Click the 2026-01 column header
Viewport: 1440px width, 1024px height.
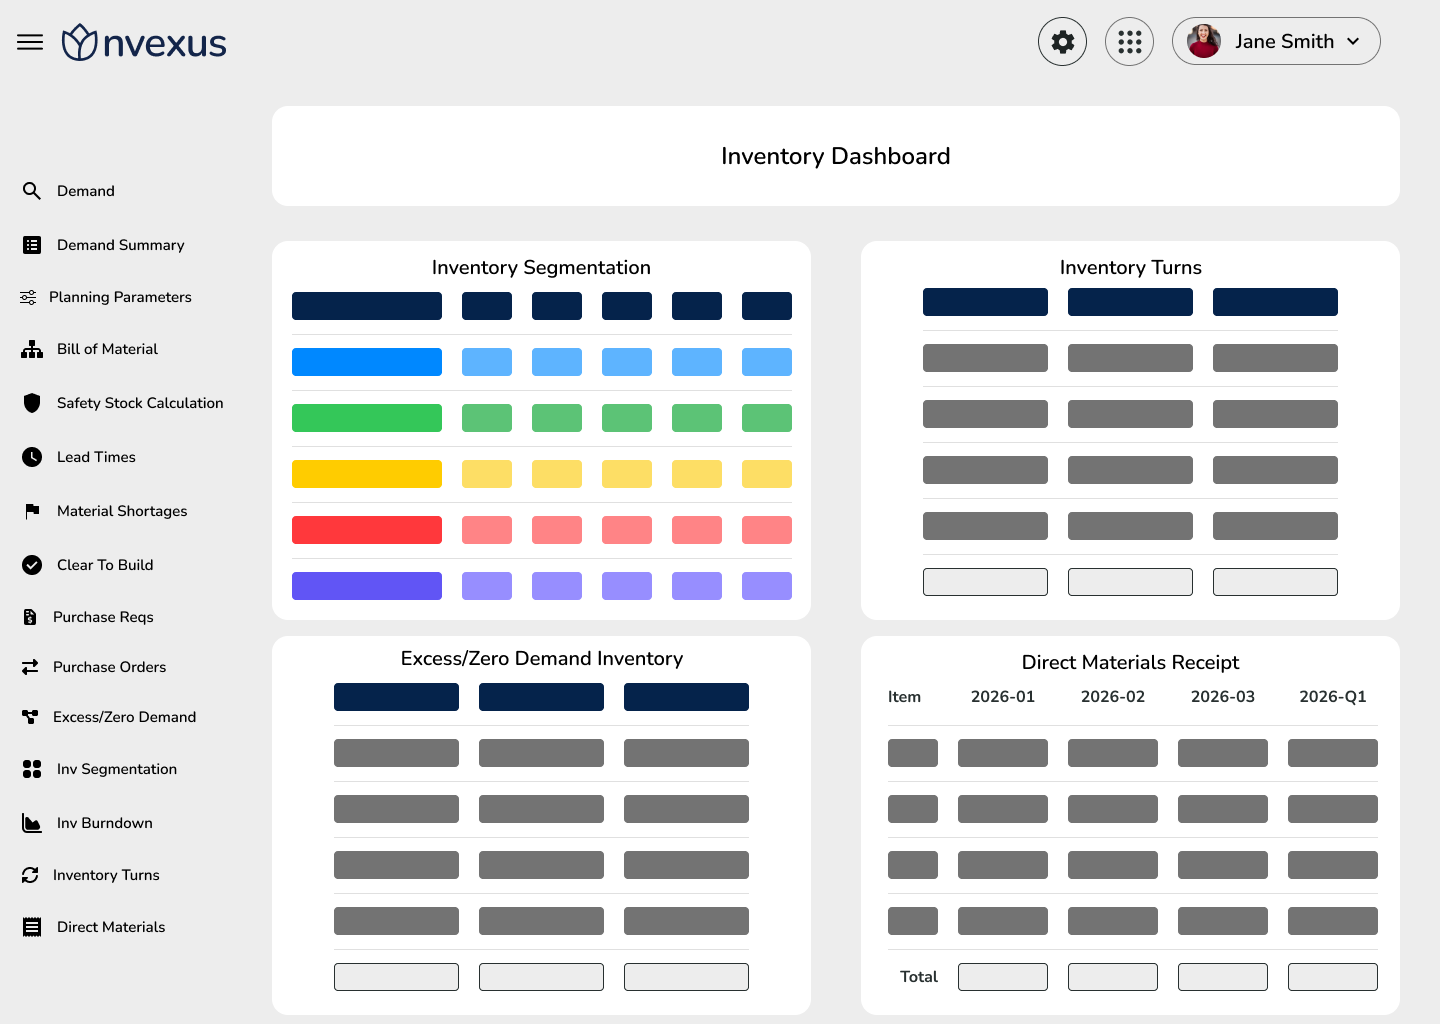[1003, 697]
